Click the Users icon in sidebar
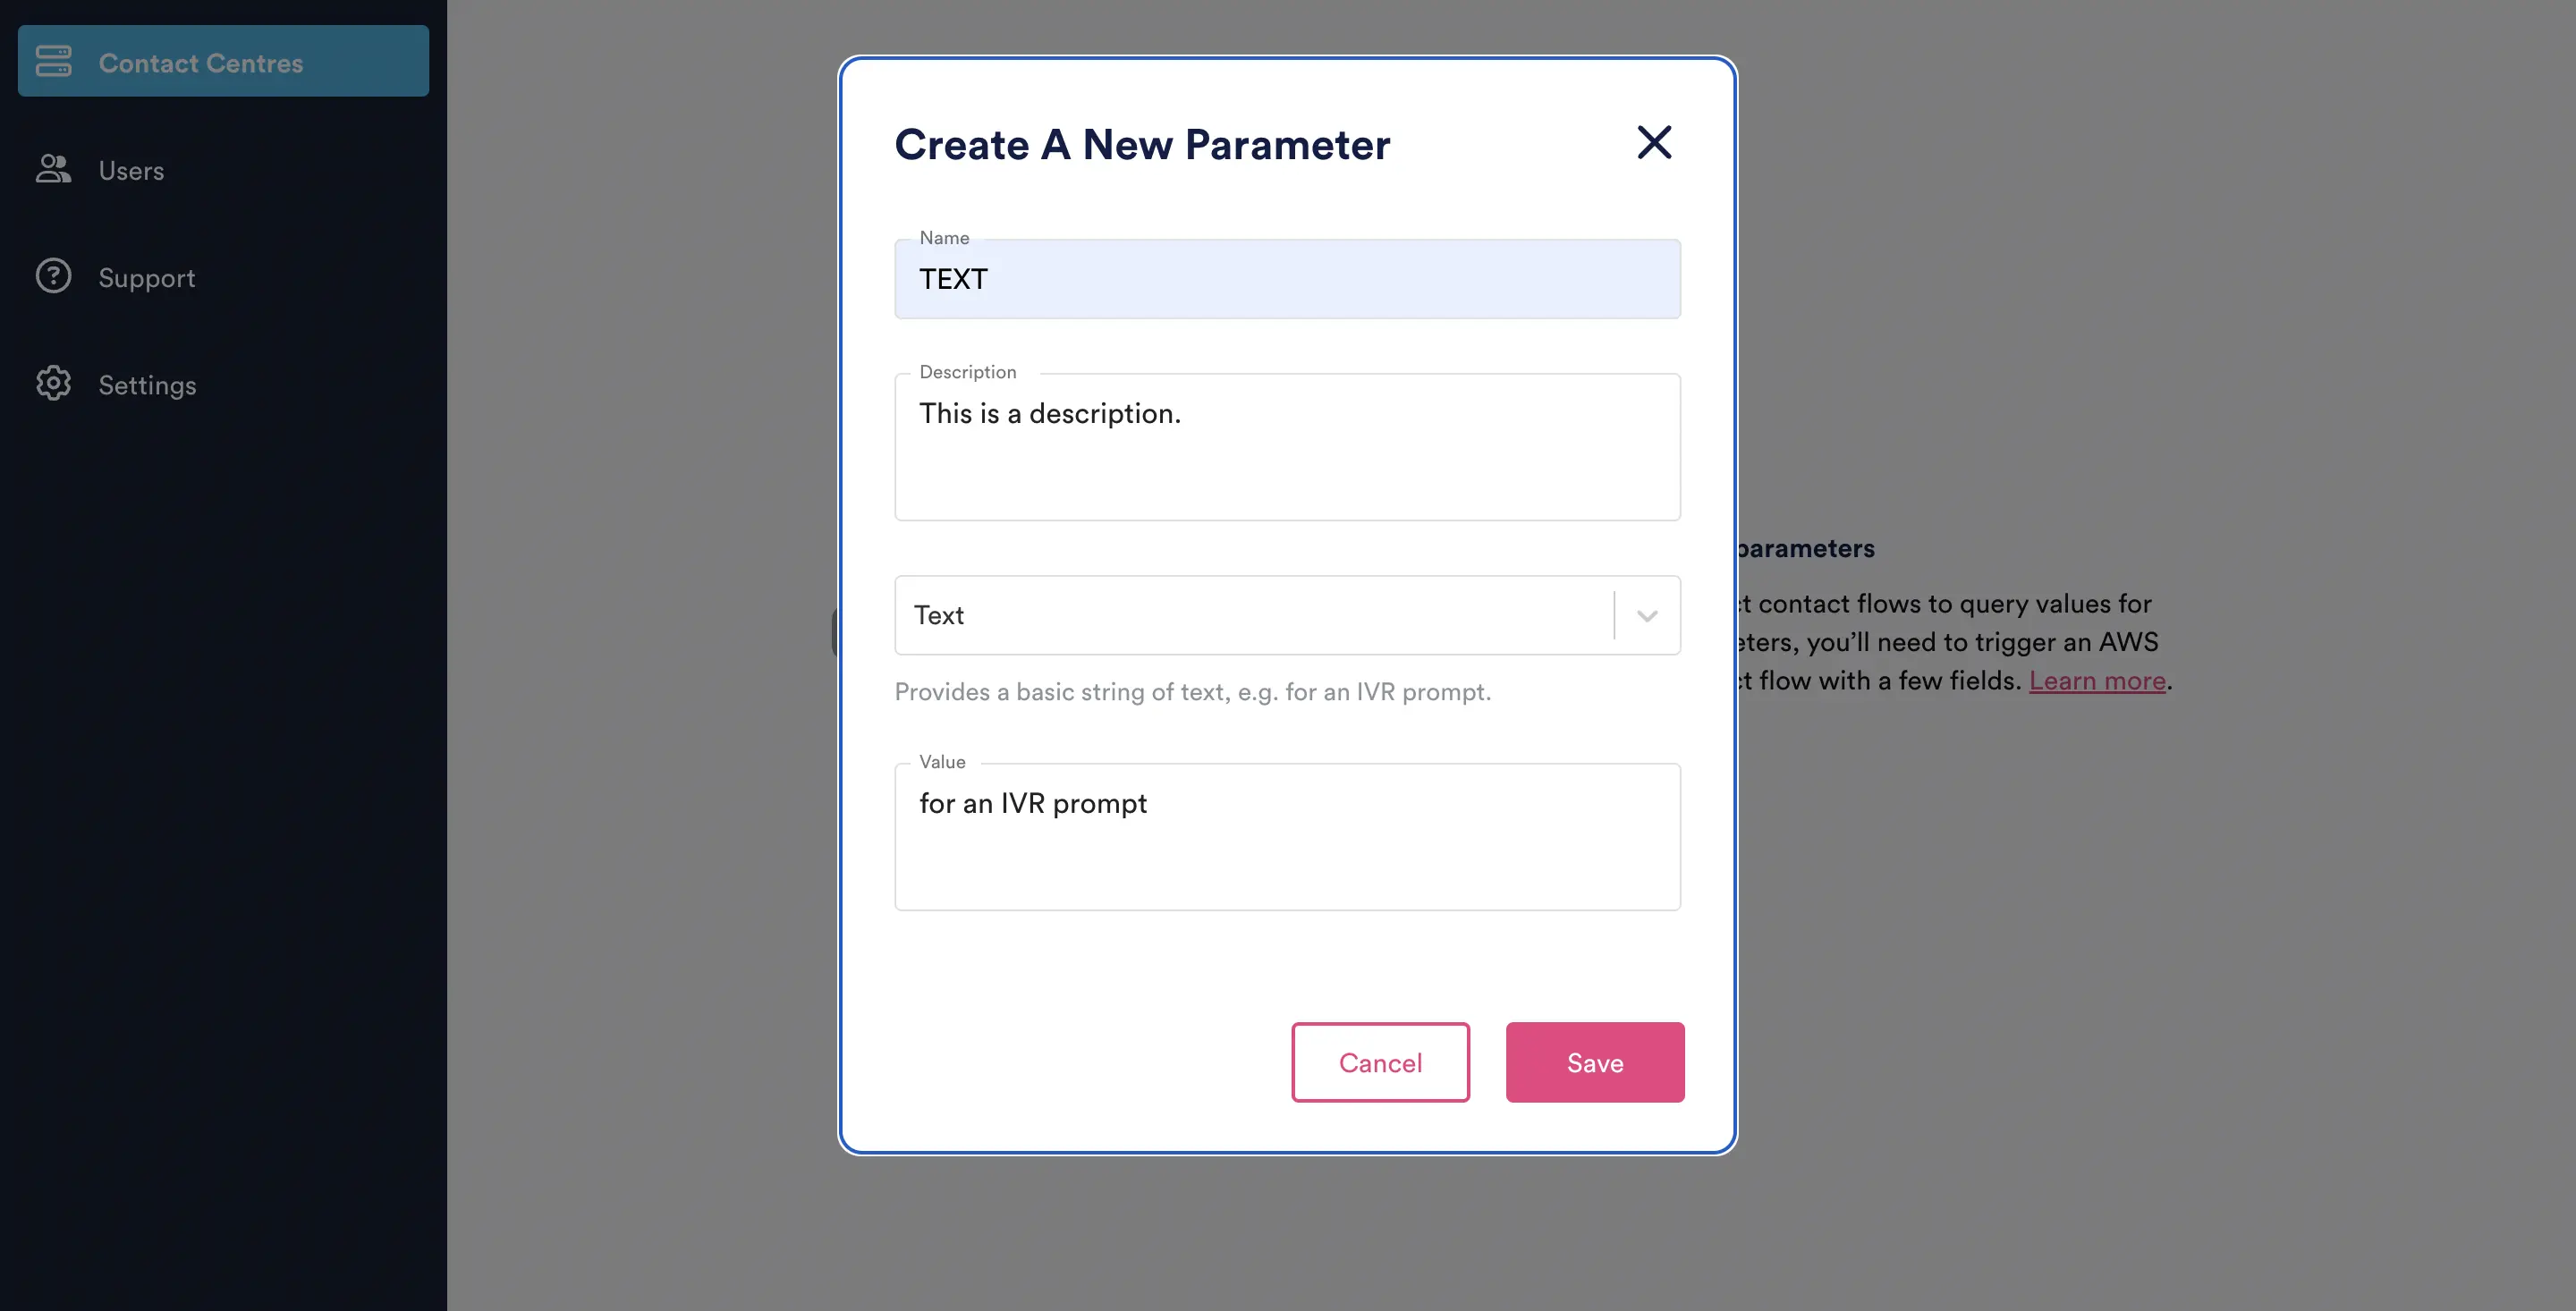 click(x=52, y=167)
